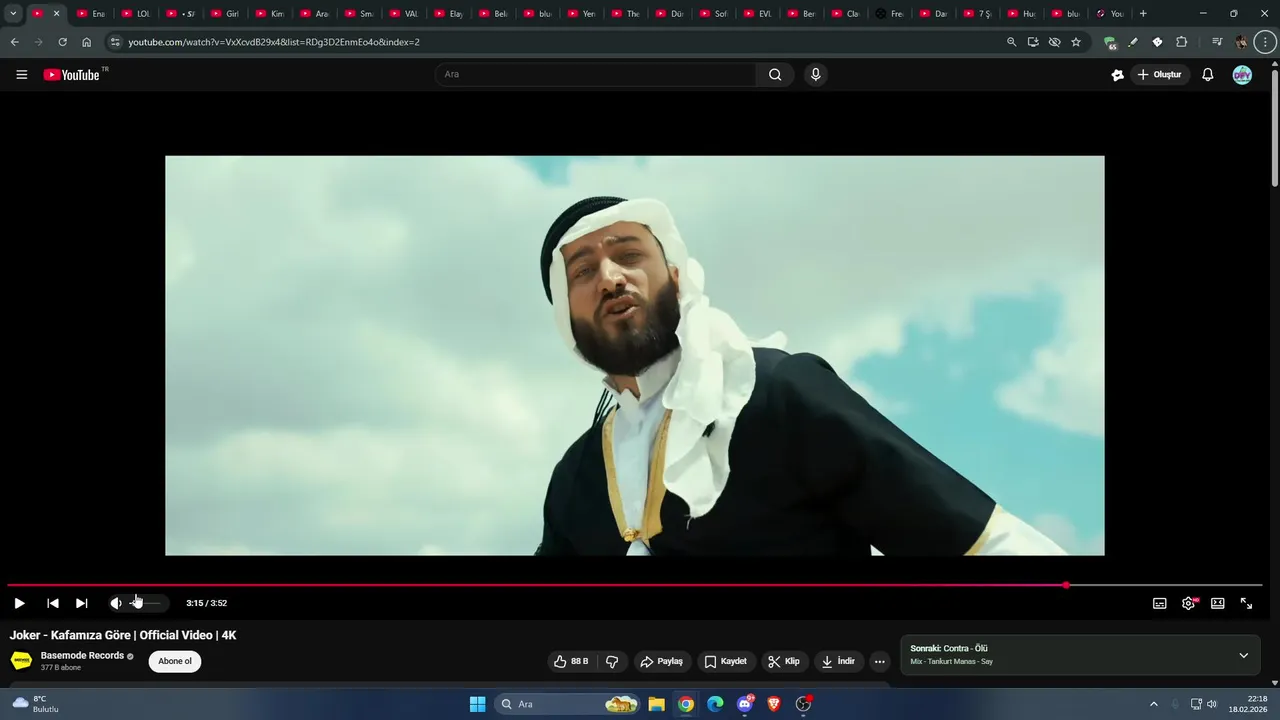Open Microsoft Edge from taskbar

tap(715, 704)
